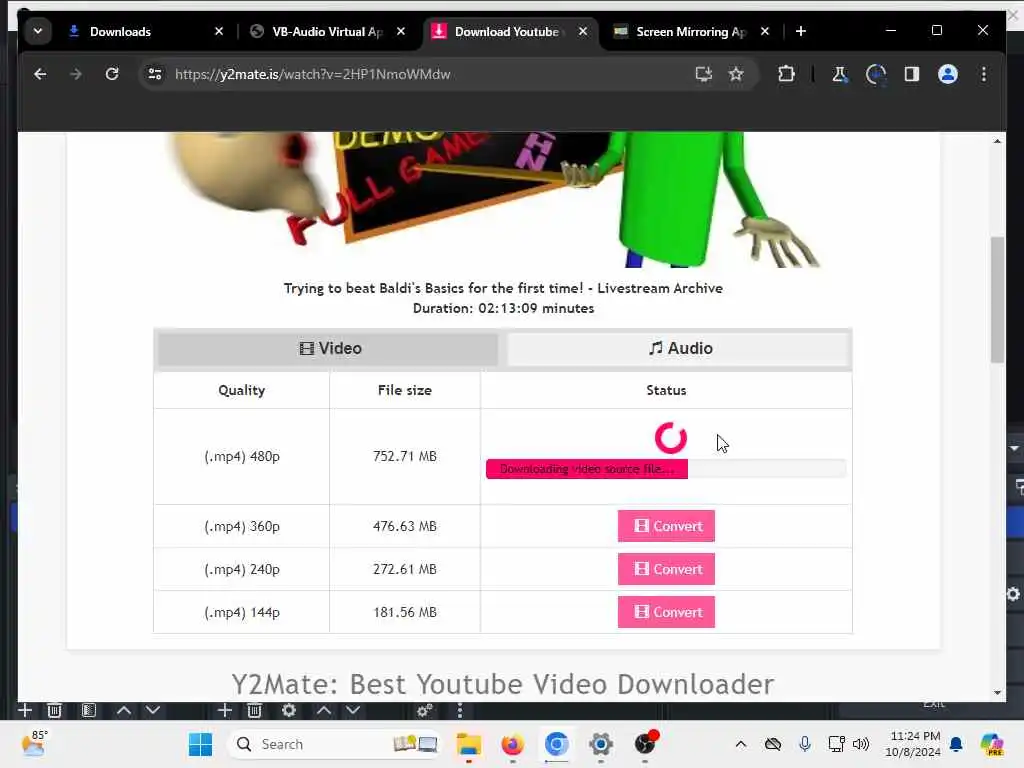Close the VB-Audio Virtual Apps tab

click(x=401, y=31)
